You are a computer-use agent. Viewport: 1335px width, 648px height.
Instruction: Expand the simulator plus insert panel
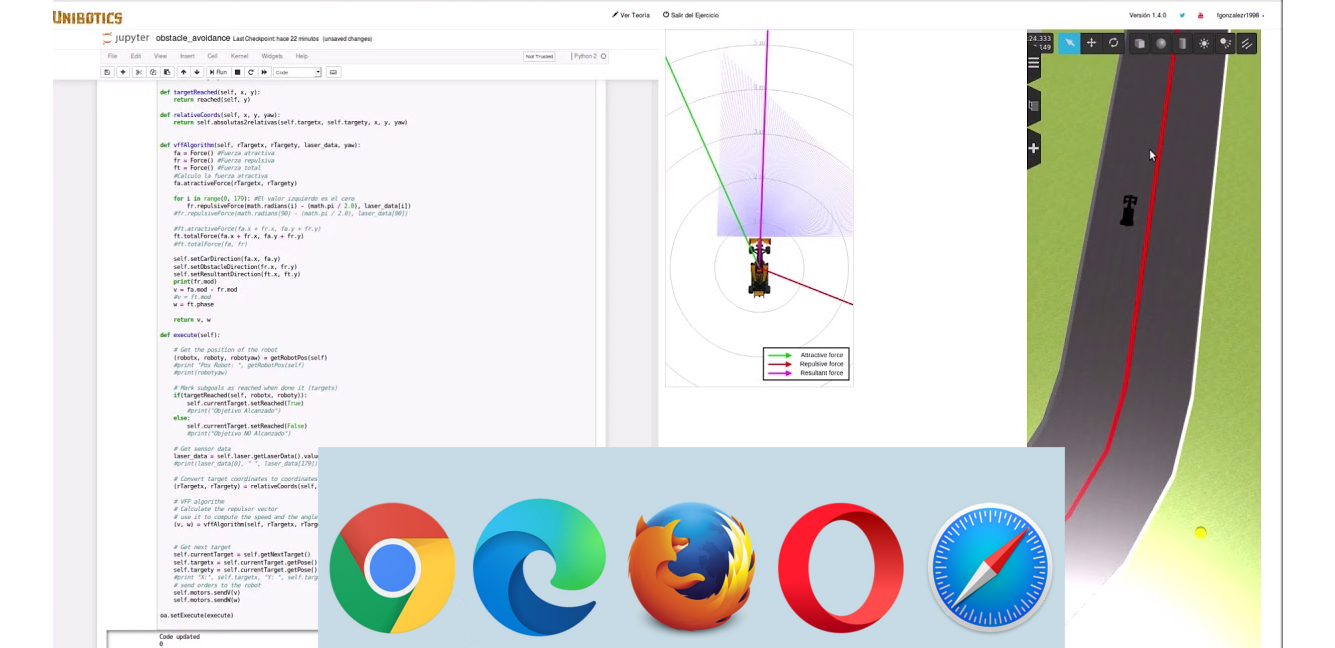[1034, 149]
